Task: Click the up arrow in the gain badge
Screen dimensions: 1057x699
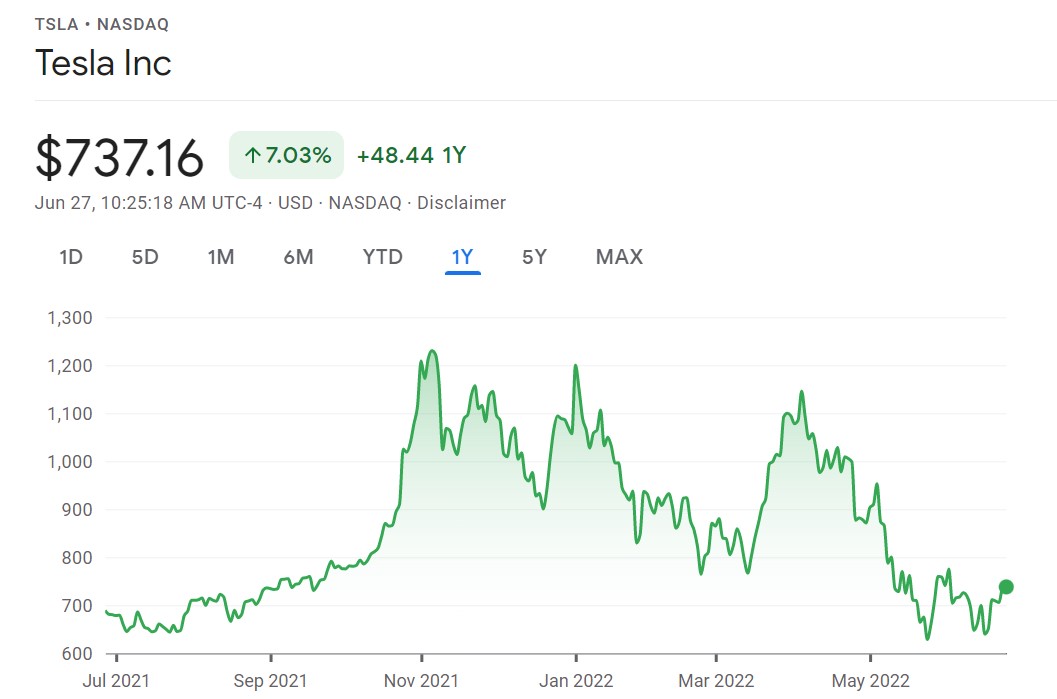Action: pyautogui.click(x=253, y=156)
